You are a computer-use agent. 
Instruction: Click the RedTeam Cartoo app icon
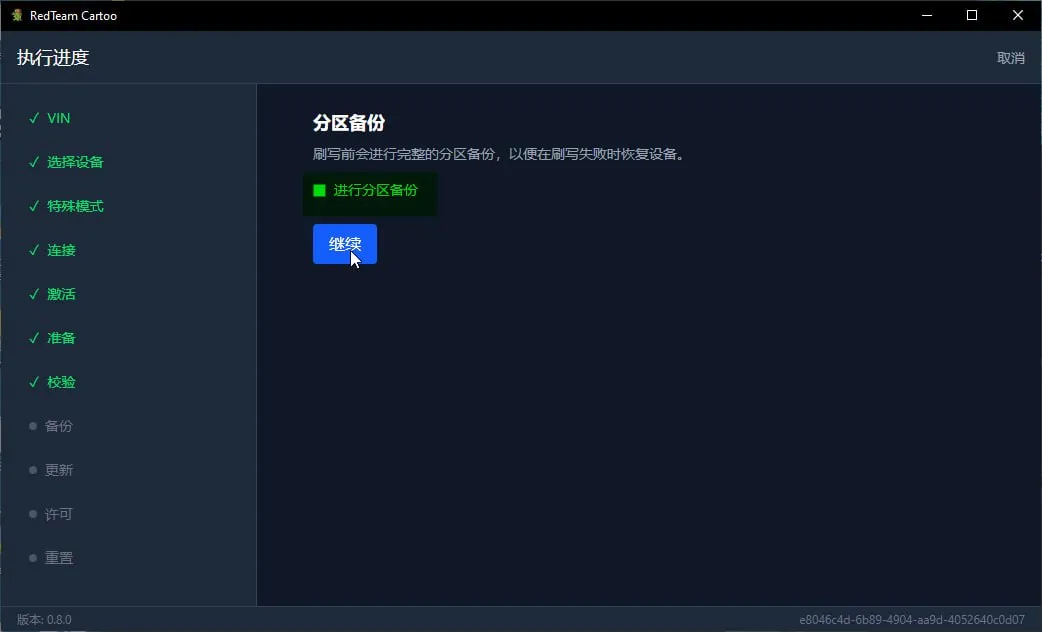tap(17, 15)
